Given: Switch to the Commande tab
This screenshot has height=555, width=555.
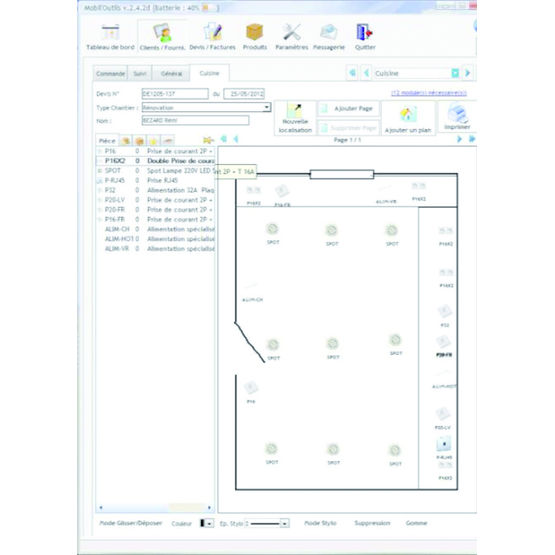Looking at the screenshot, I should (110, 73).
